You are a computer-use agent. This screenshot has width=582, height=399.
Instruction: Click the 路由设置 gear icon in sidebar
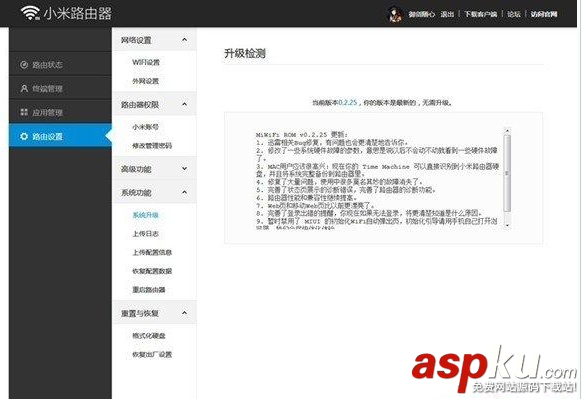coord(24,136)
